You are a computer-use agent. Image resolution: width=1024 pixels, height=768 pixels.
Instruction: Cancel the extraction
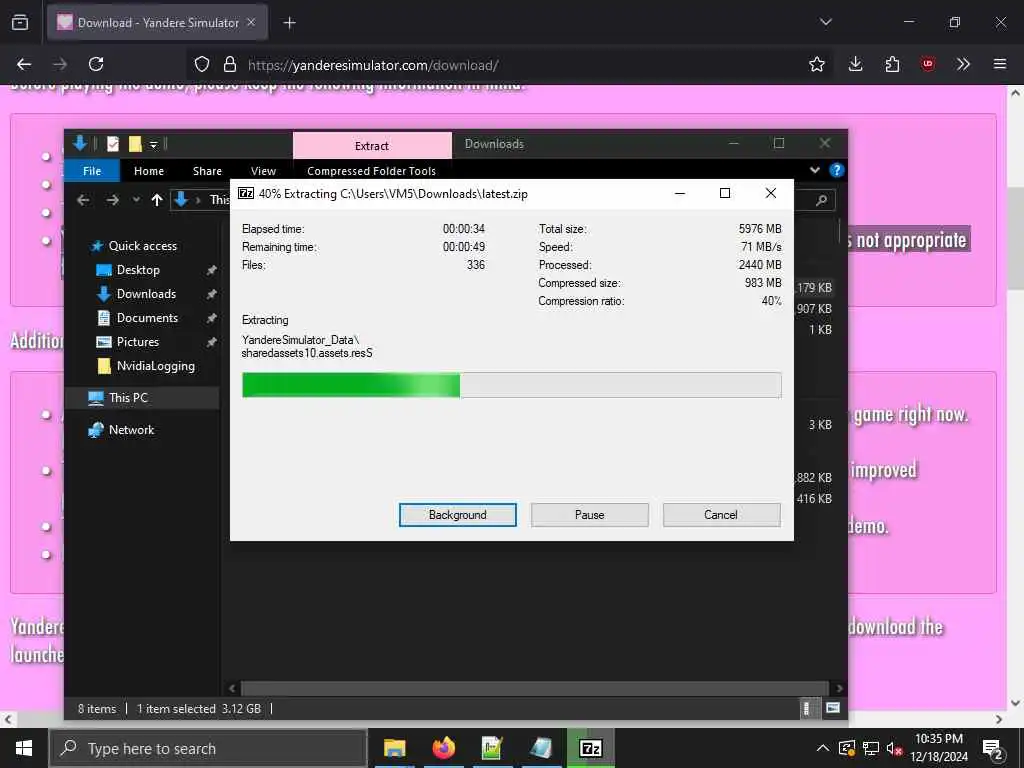point(721,515)
